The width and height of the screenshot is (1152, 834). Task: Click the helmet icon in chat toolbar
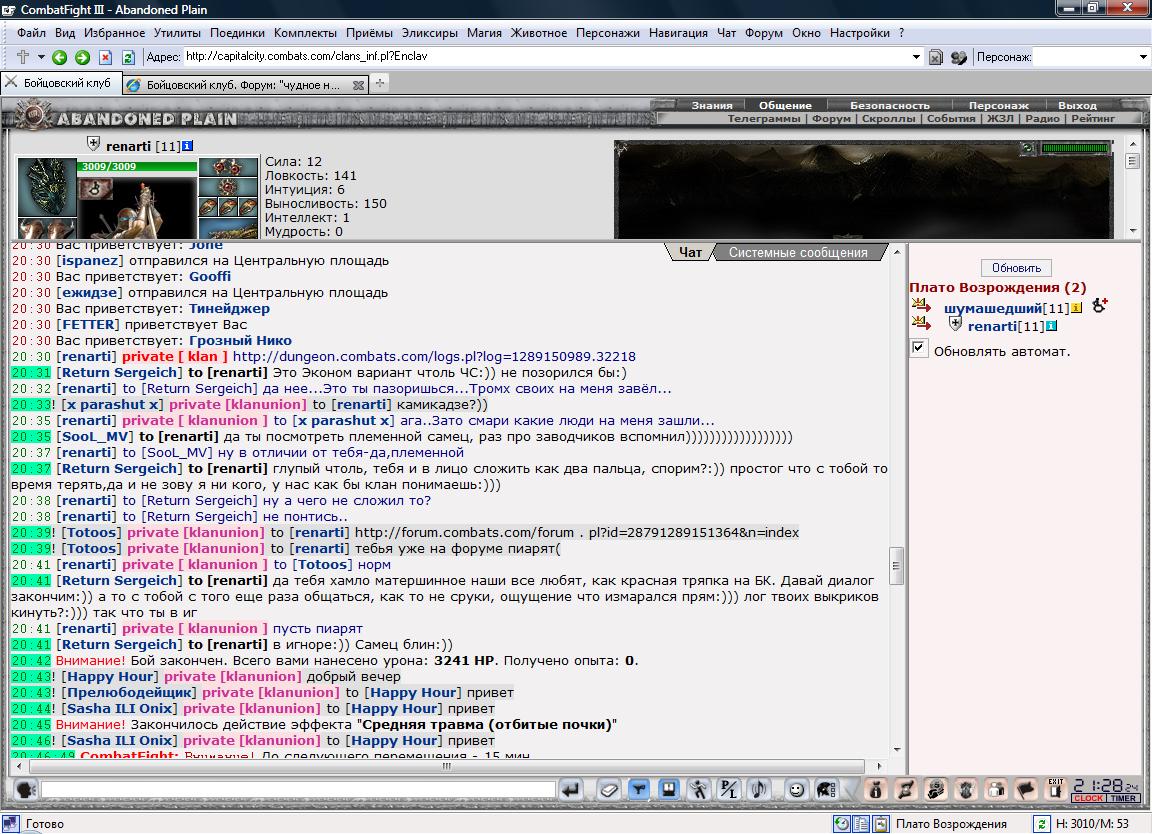coord(826,790)
